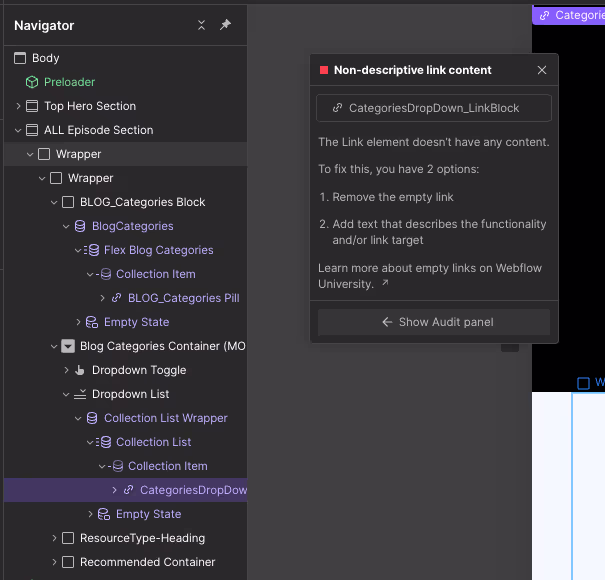Select the nested Wrapper row above BLOG_Categories Block
Image resolution: width=605 pixels, height=580 pixels.
click(125, 178)
